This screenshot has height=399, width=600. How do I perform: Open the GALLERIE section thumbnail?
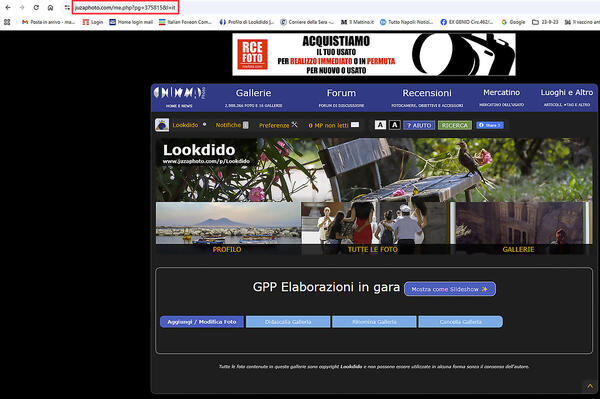521,228
